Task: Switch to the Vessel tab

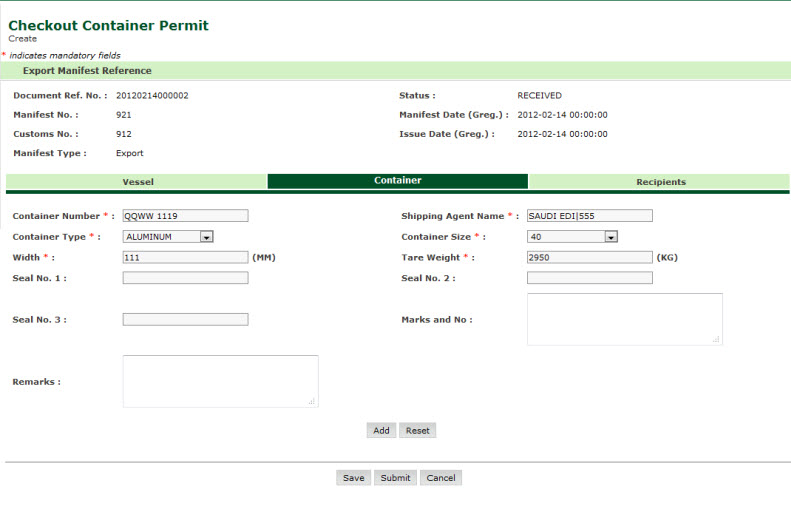Action: tap(137, 182)
